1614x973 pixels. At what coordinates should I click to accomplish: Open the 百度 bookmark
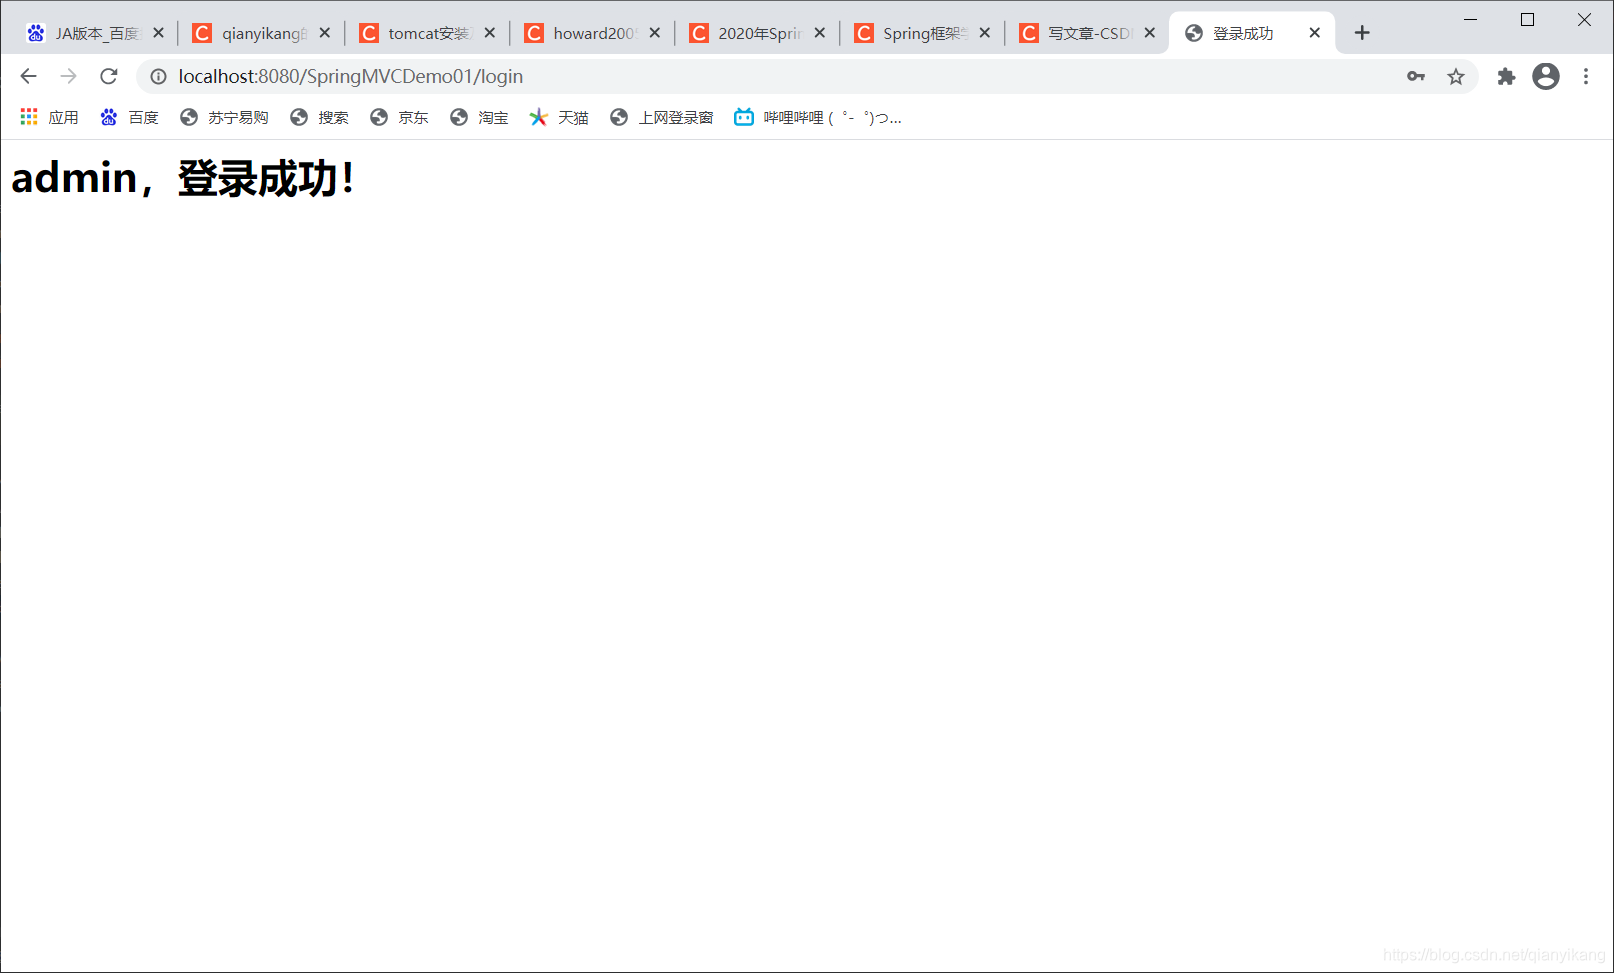point(129,117)
